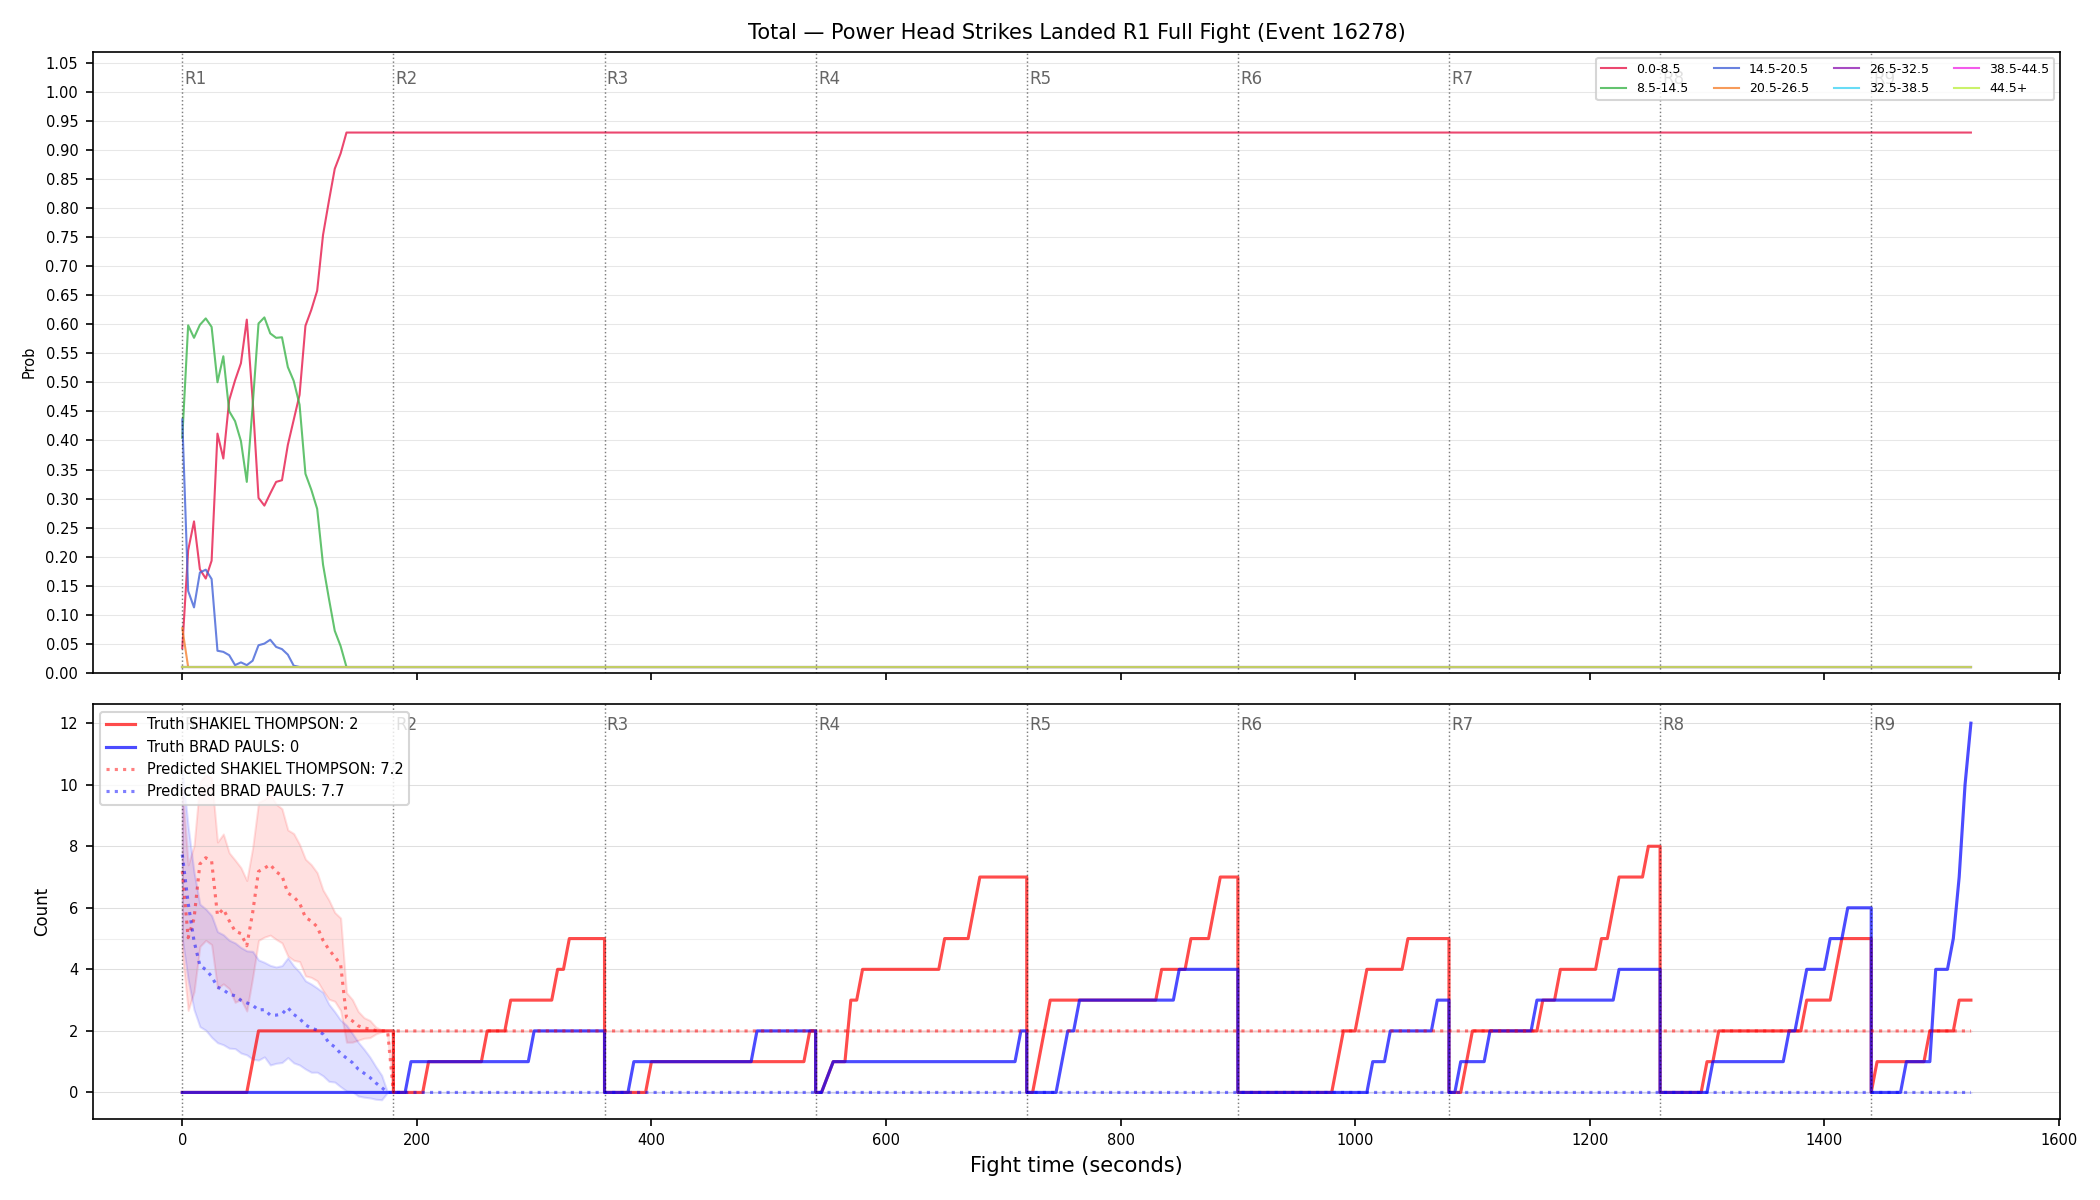Viewport: 2100px width, 1200px height.
Task: Click the 1.05 tick on the Prob axis
Action: pos(62,63)
